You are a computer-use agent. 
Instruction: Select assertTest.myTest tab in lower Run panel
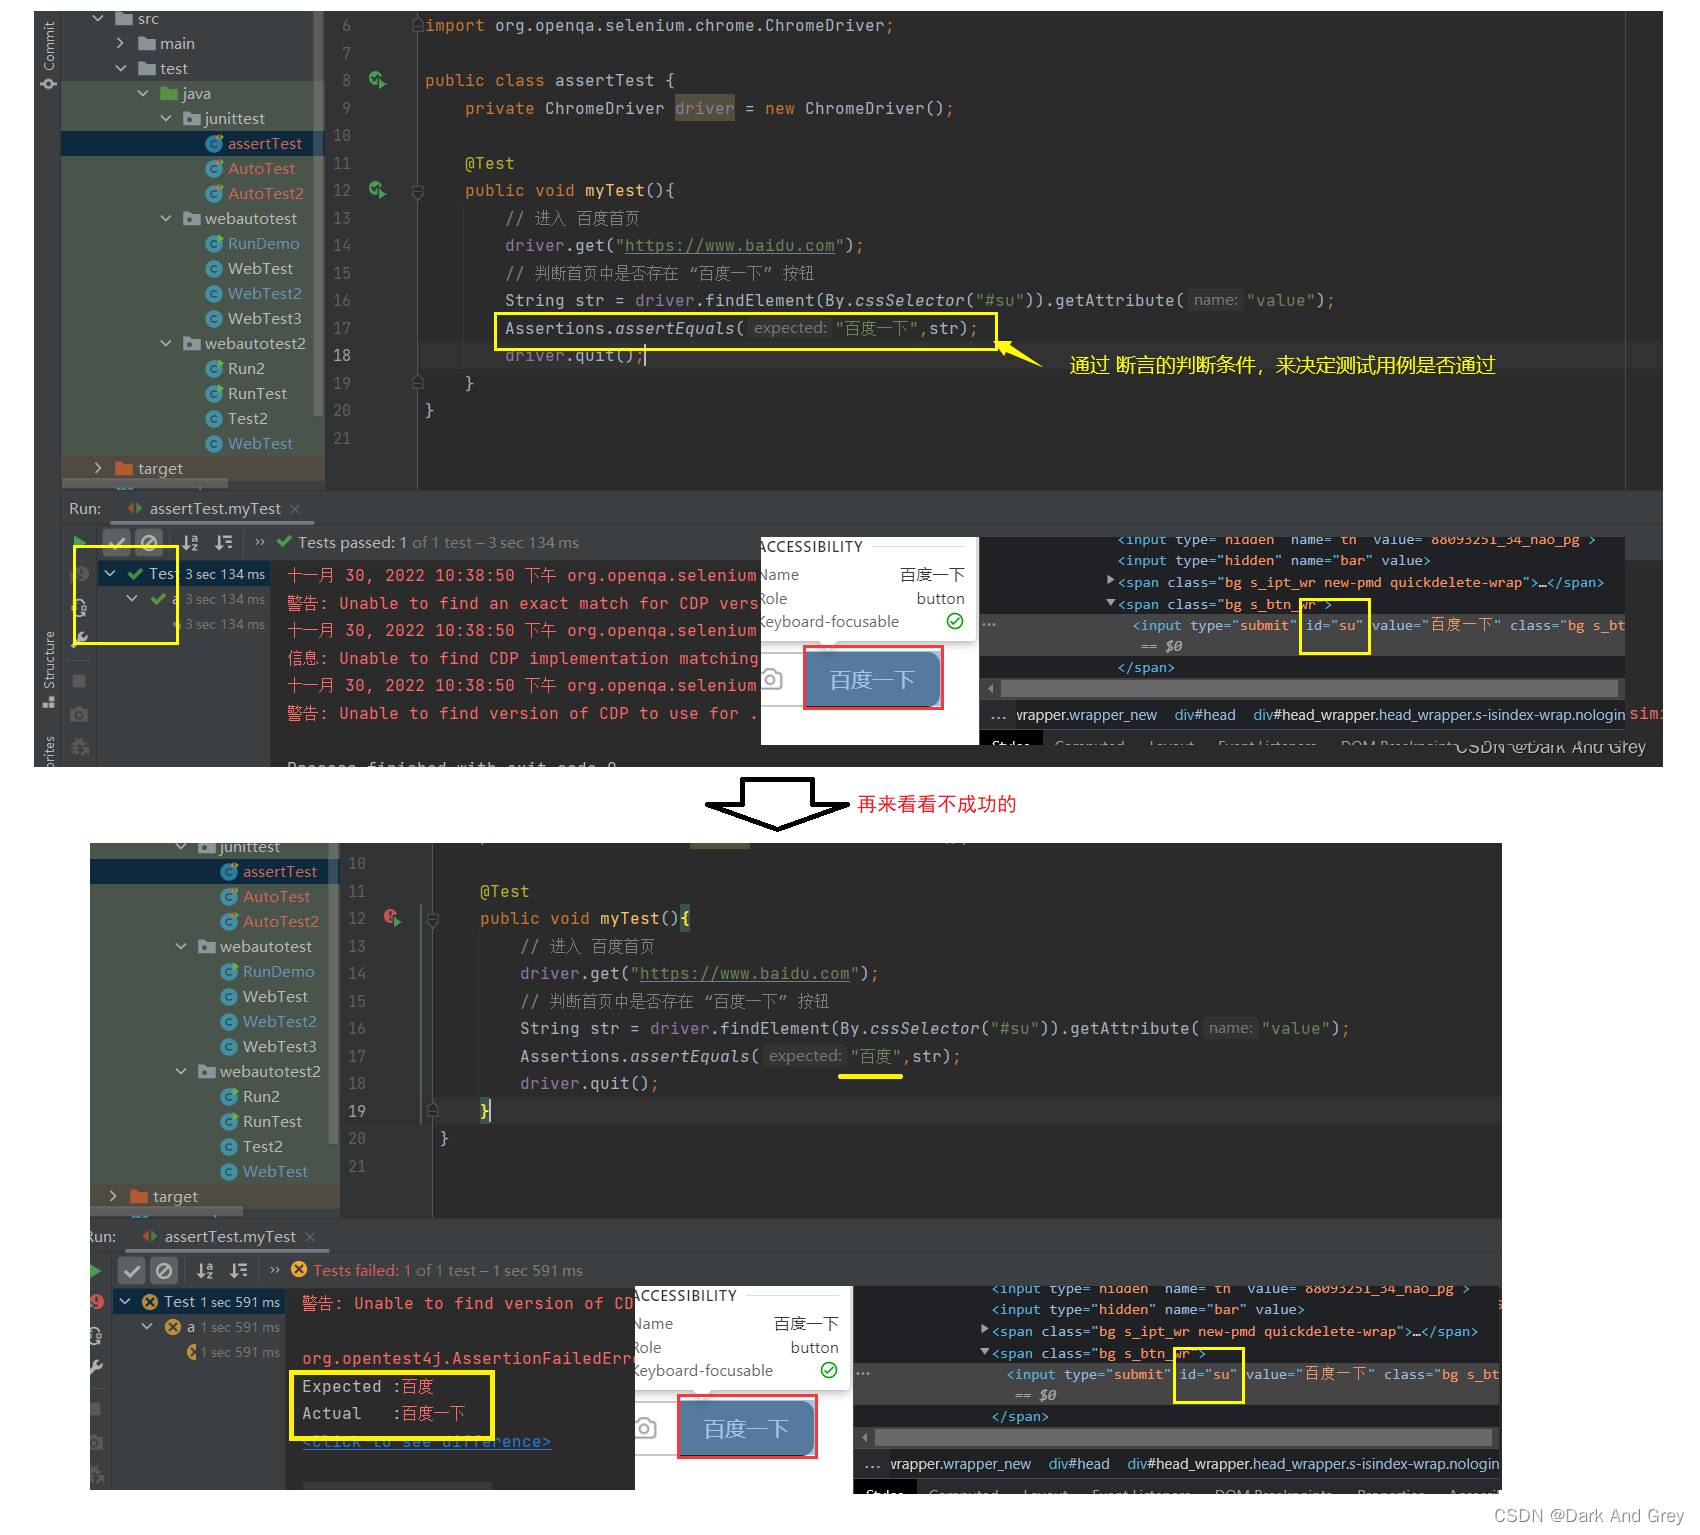[229, 1237]
